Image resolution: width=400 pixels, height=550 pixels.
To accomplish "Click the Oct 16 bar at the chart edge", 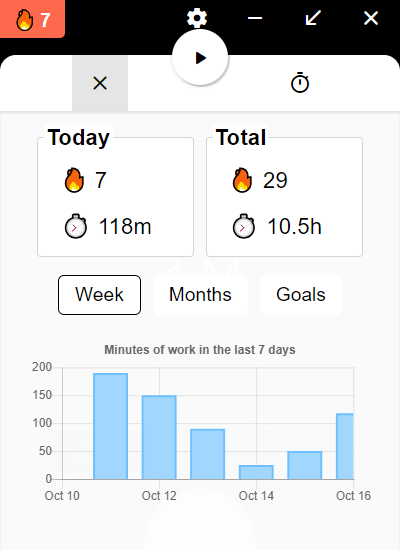I will [x=345, y=446].
